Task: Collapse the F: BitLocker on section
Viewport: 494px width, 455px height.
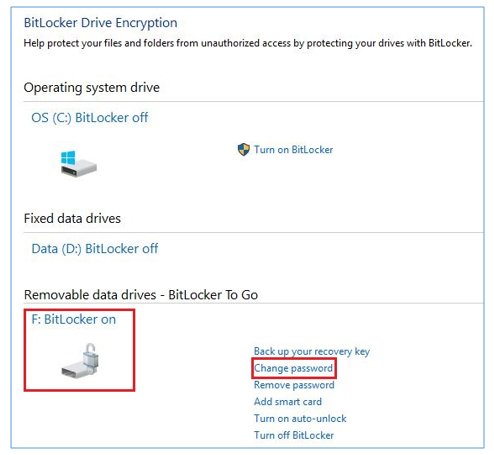Action: pos(74,319)
